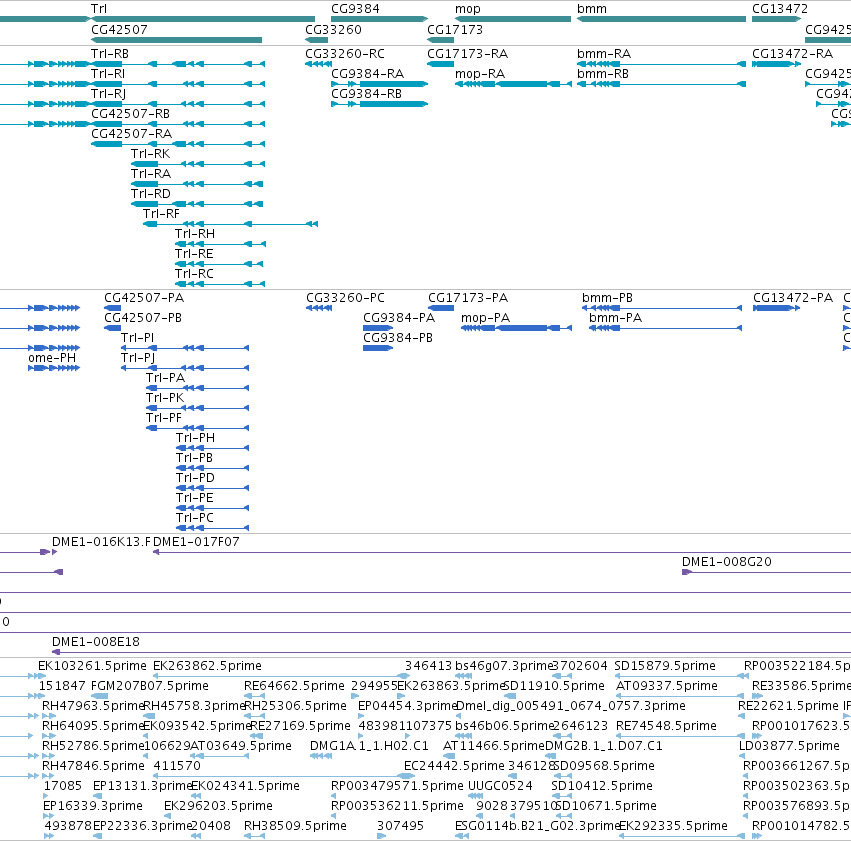Open the Trl-RE transcript
Viewport: 851px width, 841px height.
194,254
